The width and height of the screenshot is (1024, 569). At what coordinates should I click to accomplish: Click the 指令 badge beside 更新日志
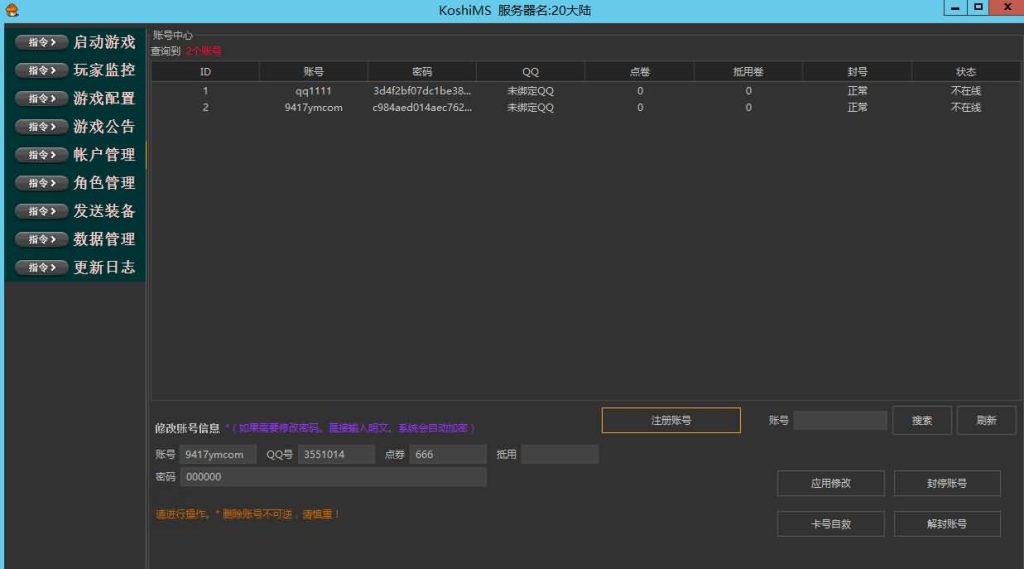(41, 267)
